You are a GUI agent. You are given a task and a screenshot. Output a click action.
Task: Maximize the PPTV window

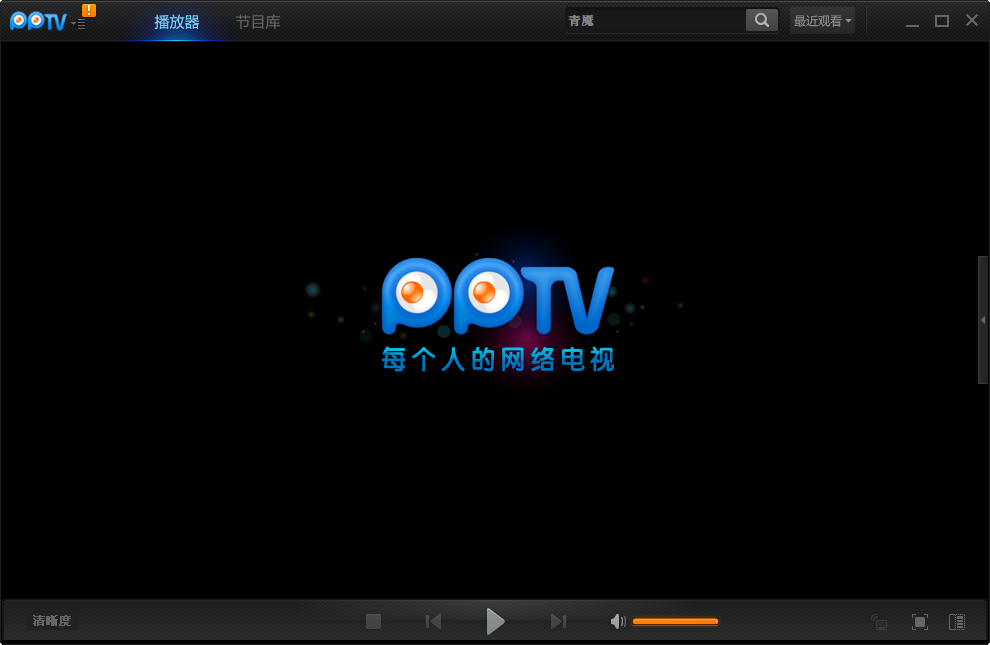(942, 21)
